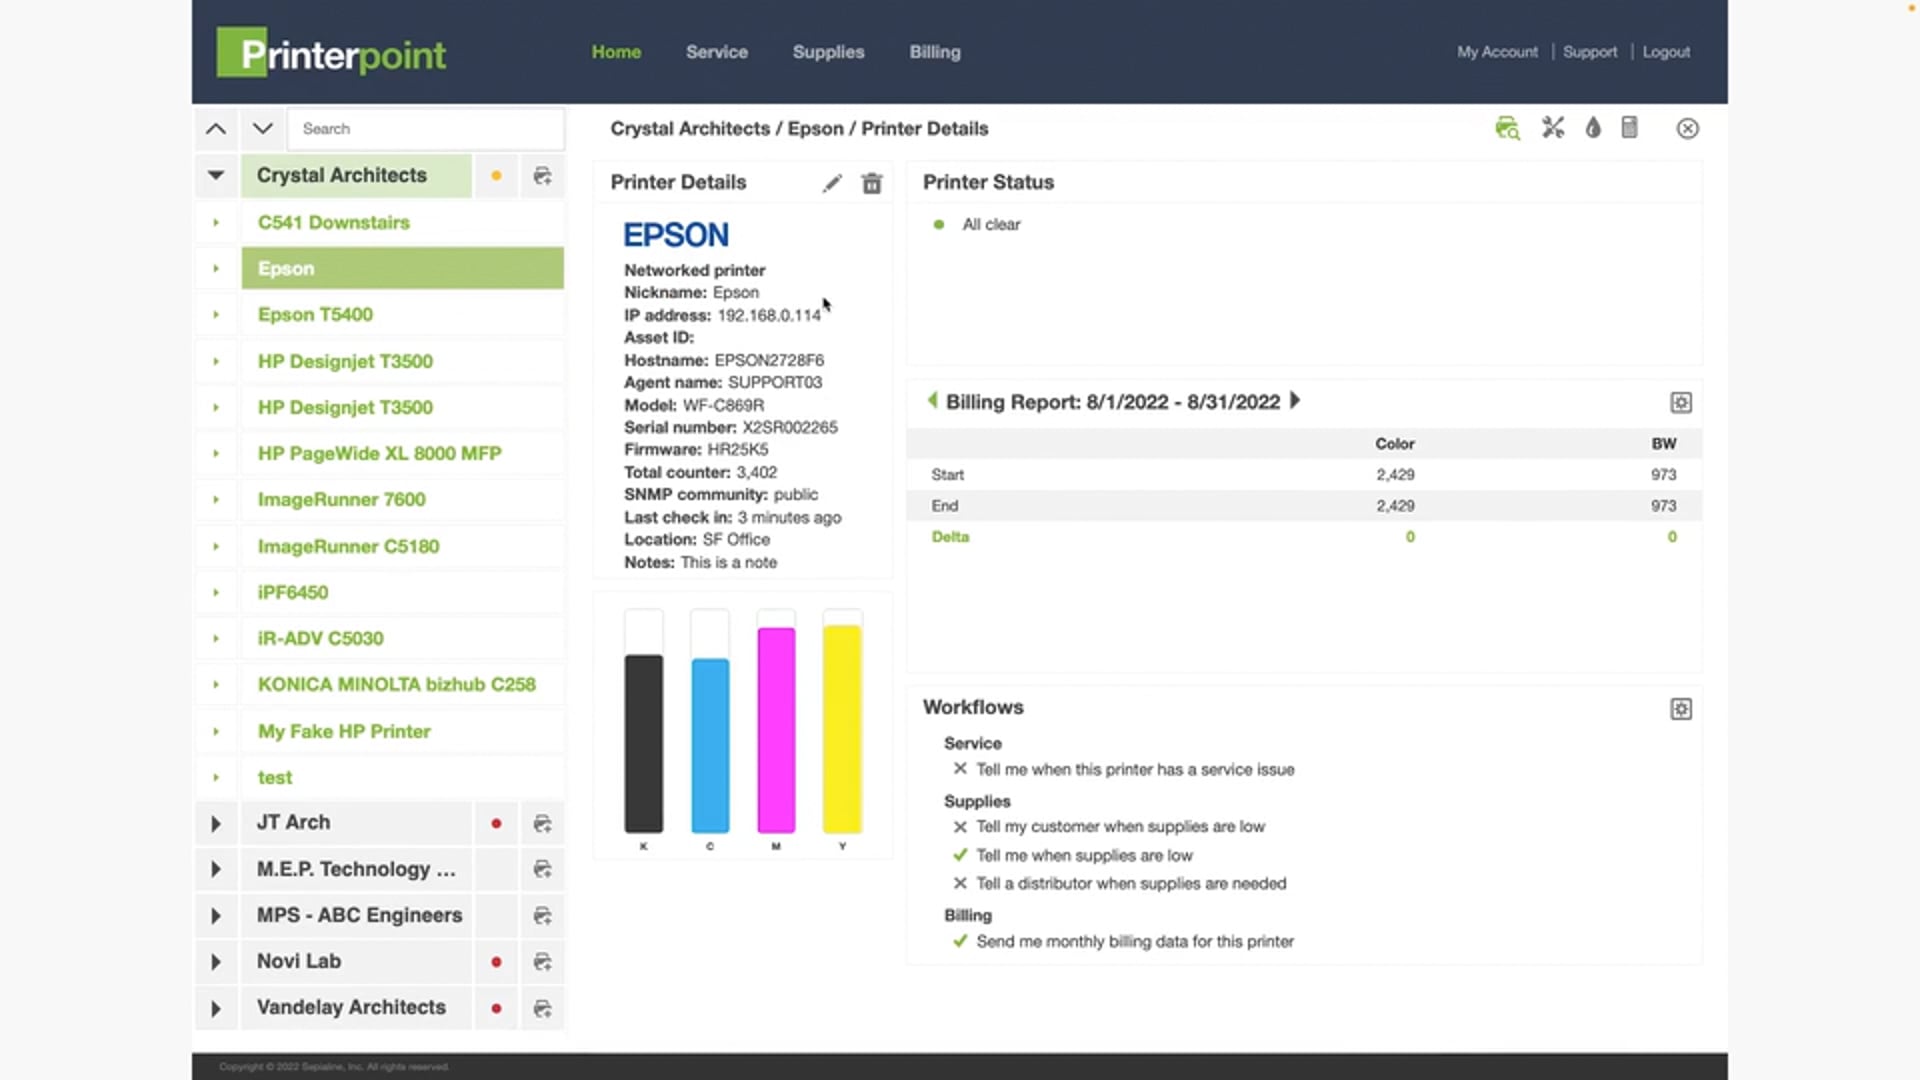
Task: Expand the Novi Lab customer group
Action: click(x=216, y=962)
